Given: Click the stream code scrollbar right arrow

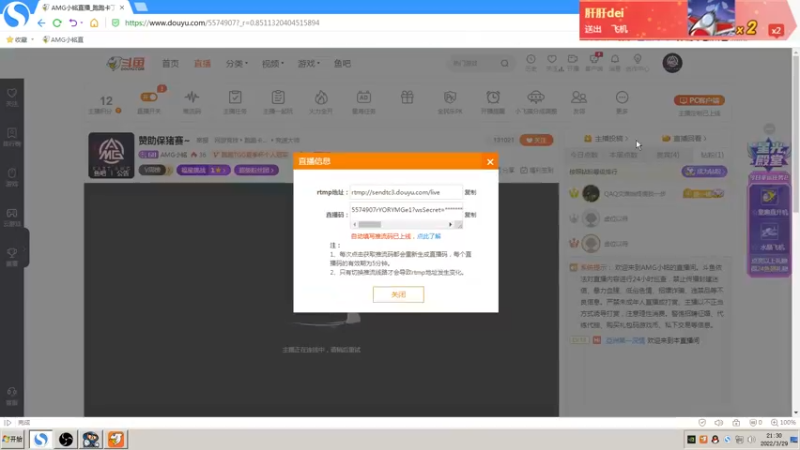Looking at the screenshot, I should tap(450, 224).
